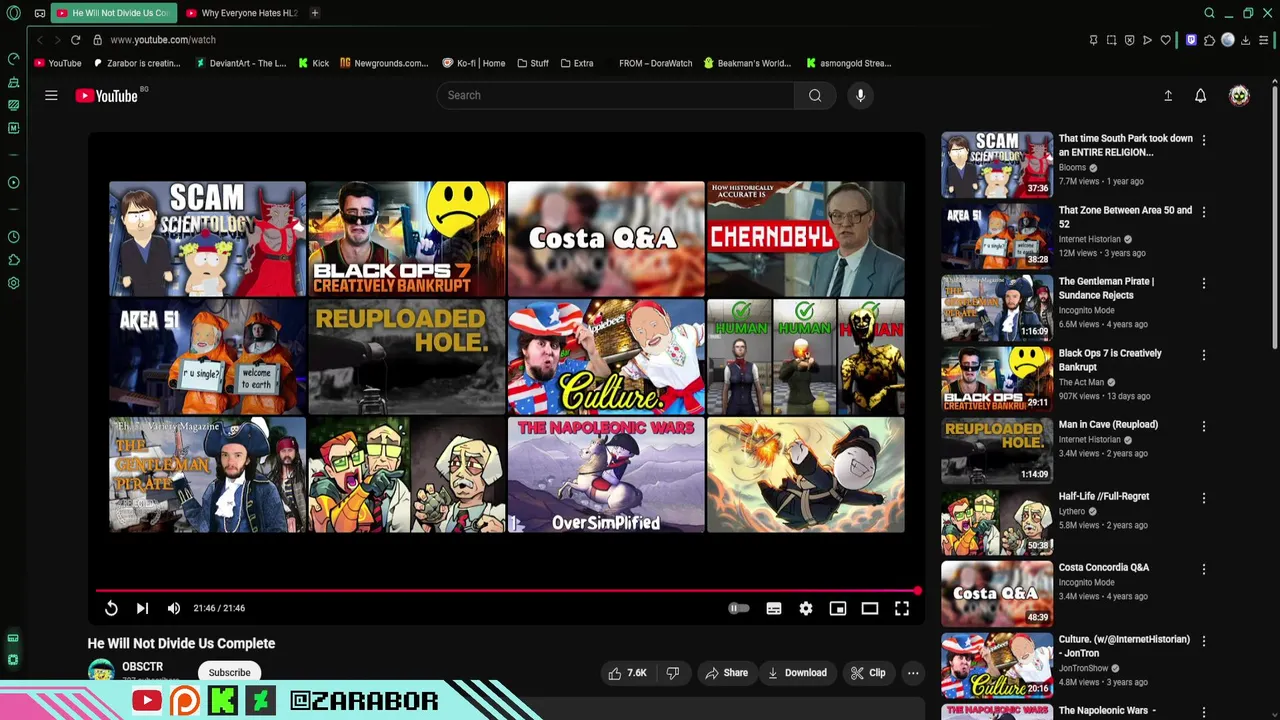The width and height of the screenshot is (1280, 720).
Task: Click the tab islands icon left of tabs
Action: tap(39, 13)
